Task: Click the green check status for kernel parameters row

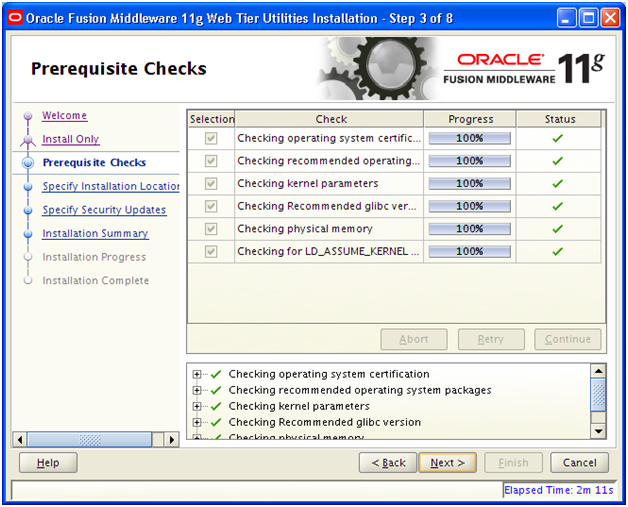Action: 558,184
